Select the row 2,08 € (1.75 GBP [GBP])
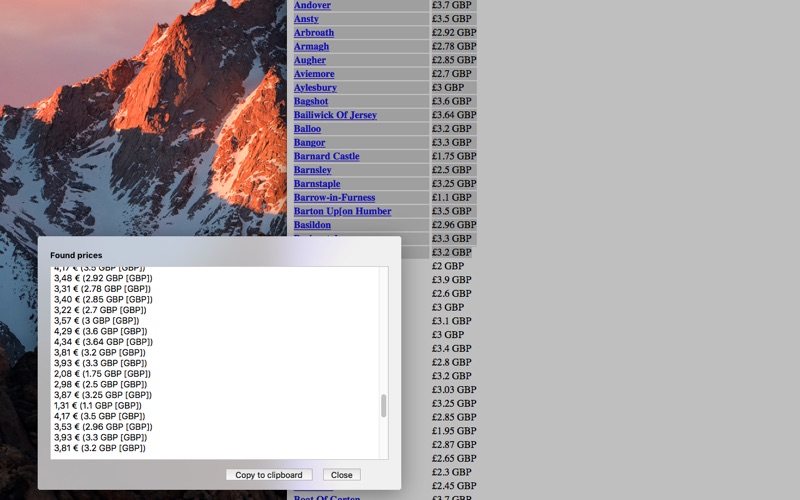This screenshot has width=800, height=500. [102, 374]
